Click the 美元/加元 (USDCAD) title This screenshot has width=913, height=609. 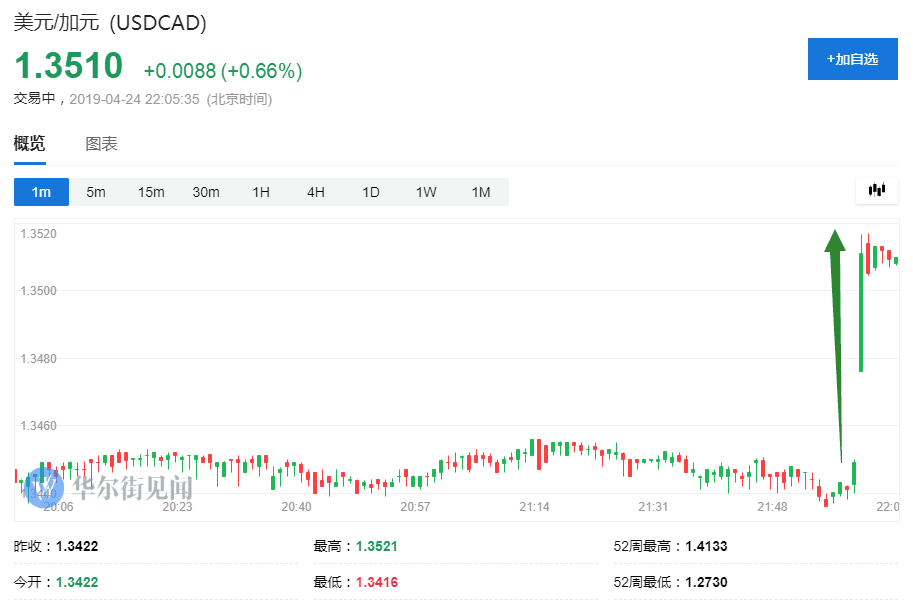(110, 23)
